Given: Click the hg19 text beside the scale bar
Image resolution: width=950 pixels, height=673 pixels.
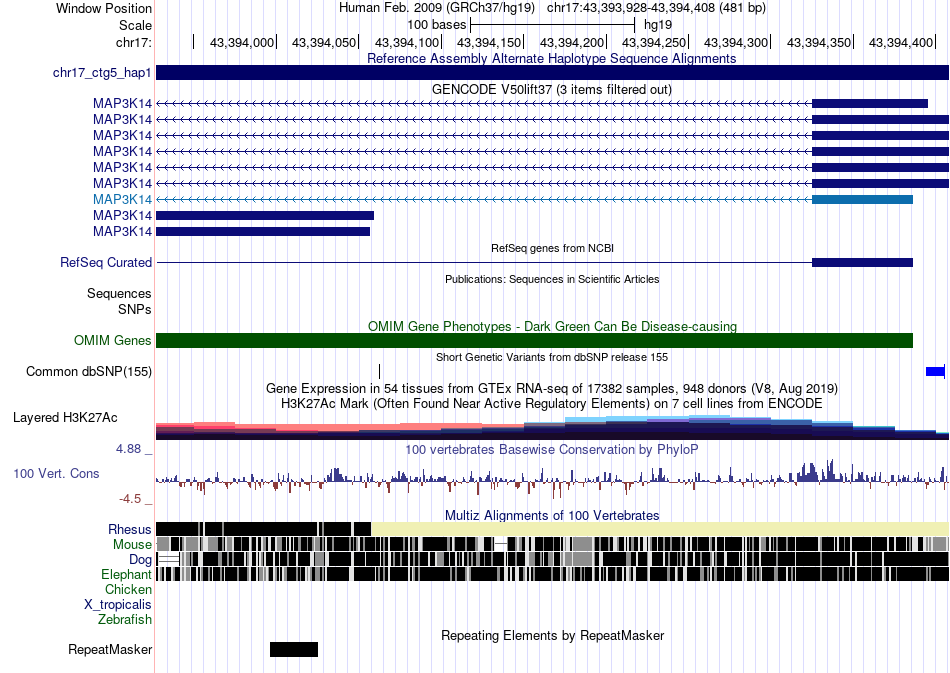Looking at the screenshot, I should 658,25.
